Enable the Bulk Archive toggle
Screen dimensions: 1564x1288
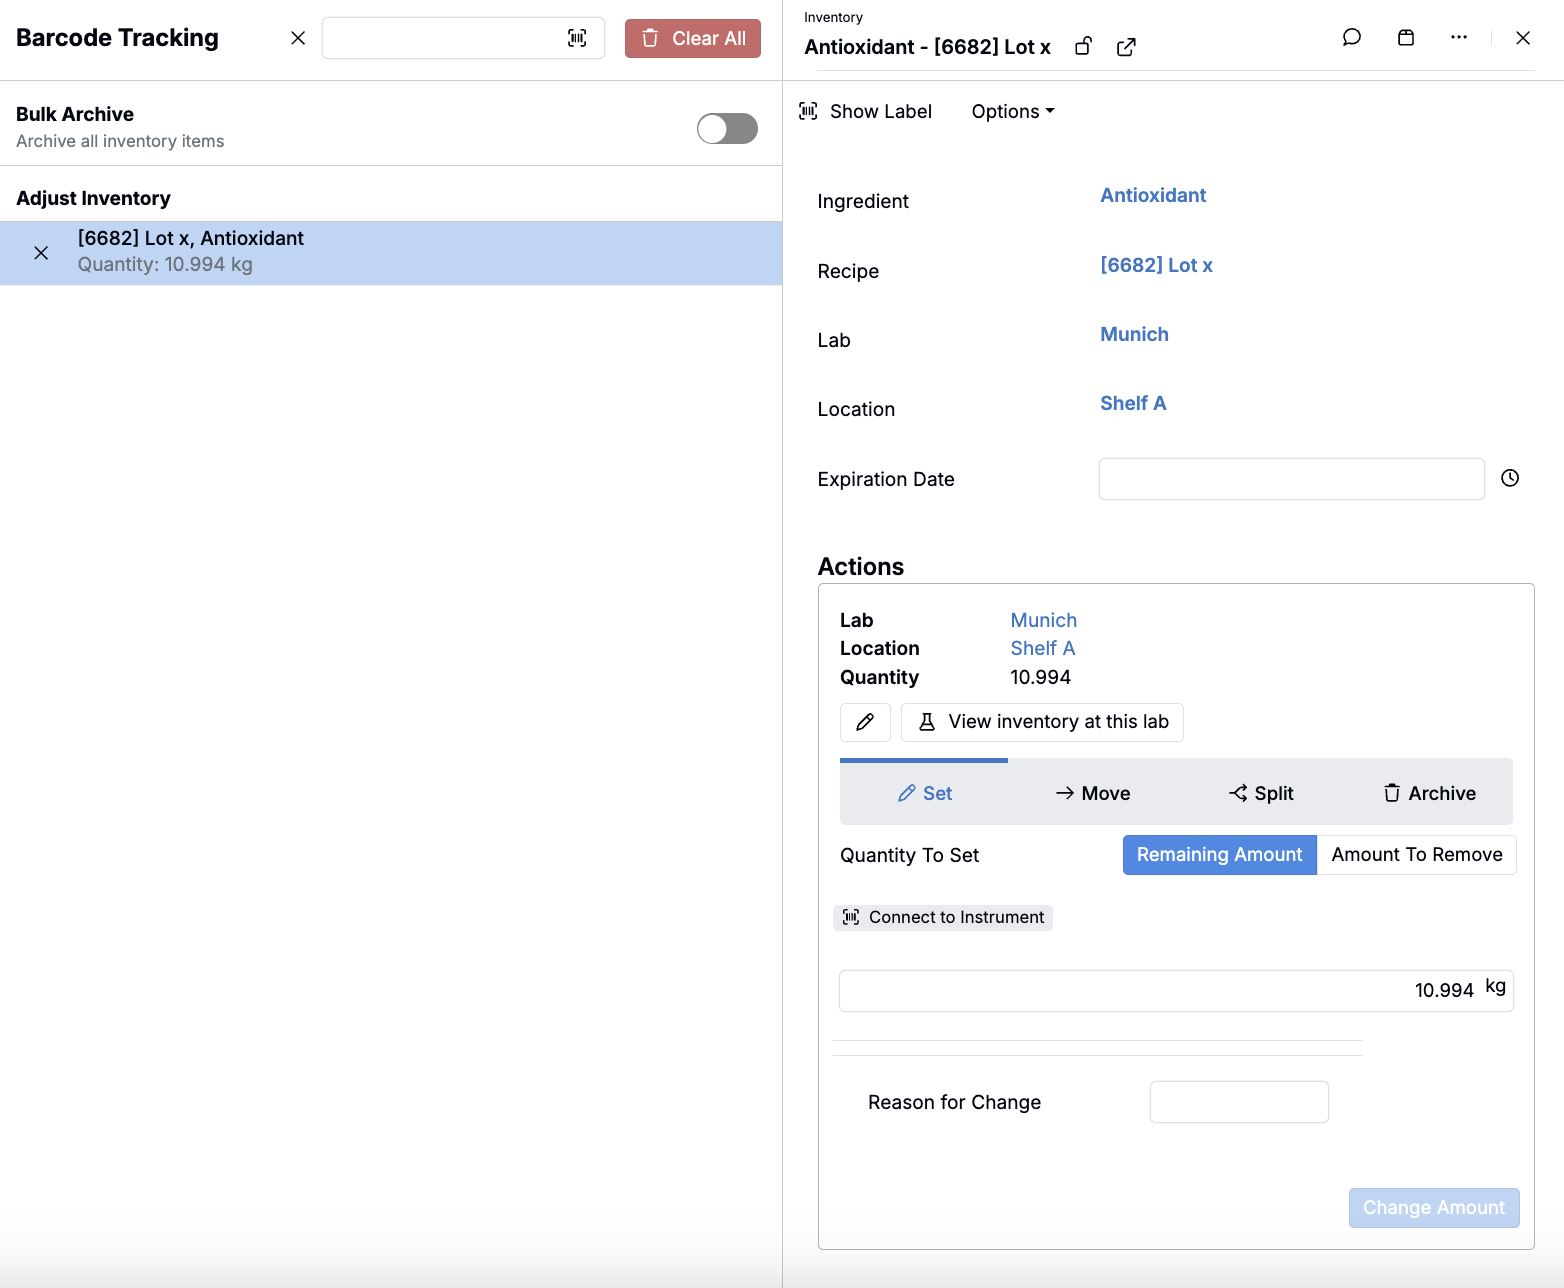point(727,129)
